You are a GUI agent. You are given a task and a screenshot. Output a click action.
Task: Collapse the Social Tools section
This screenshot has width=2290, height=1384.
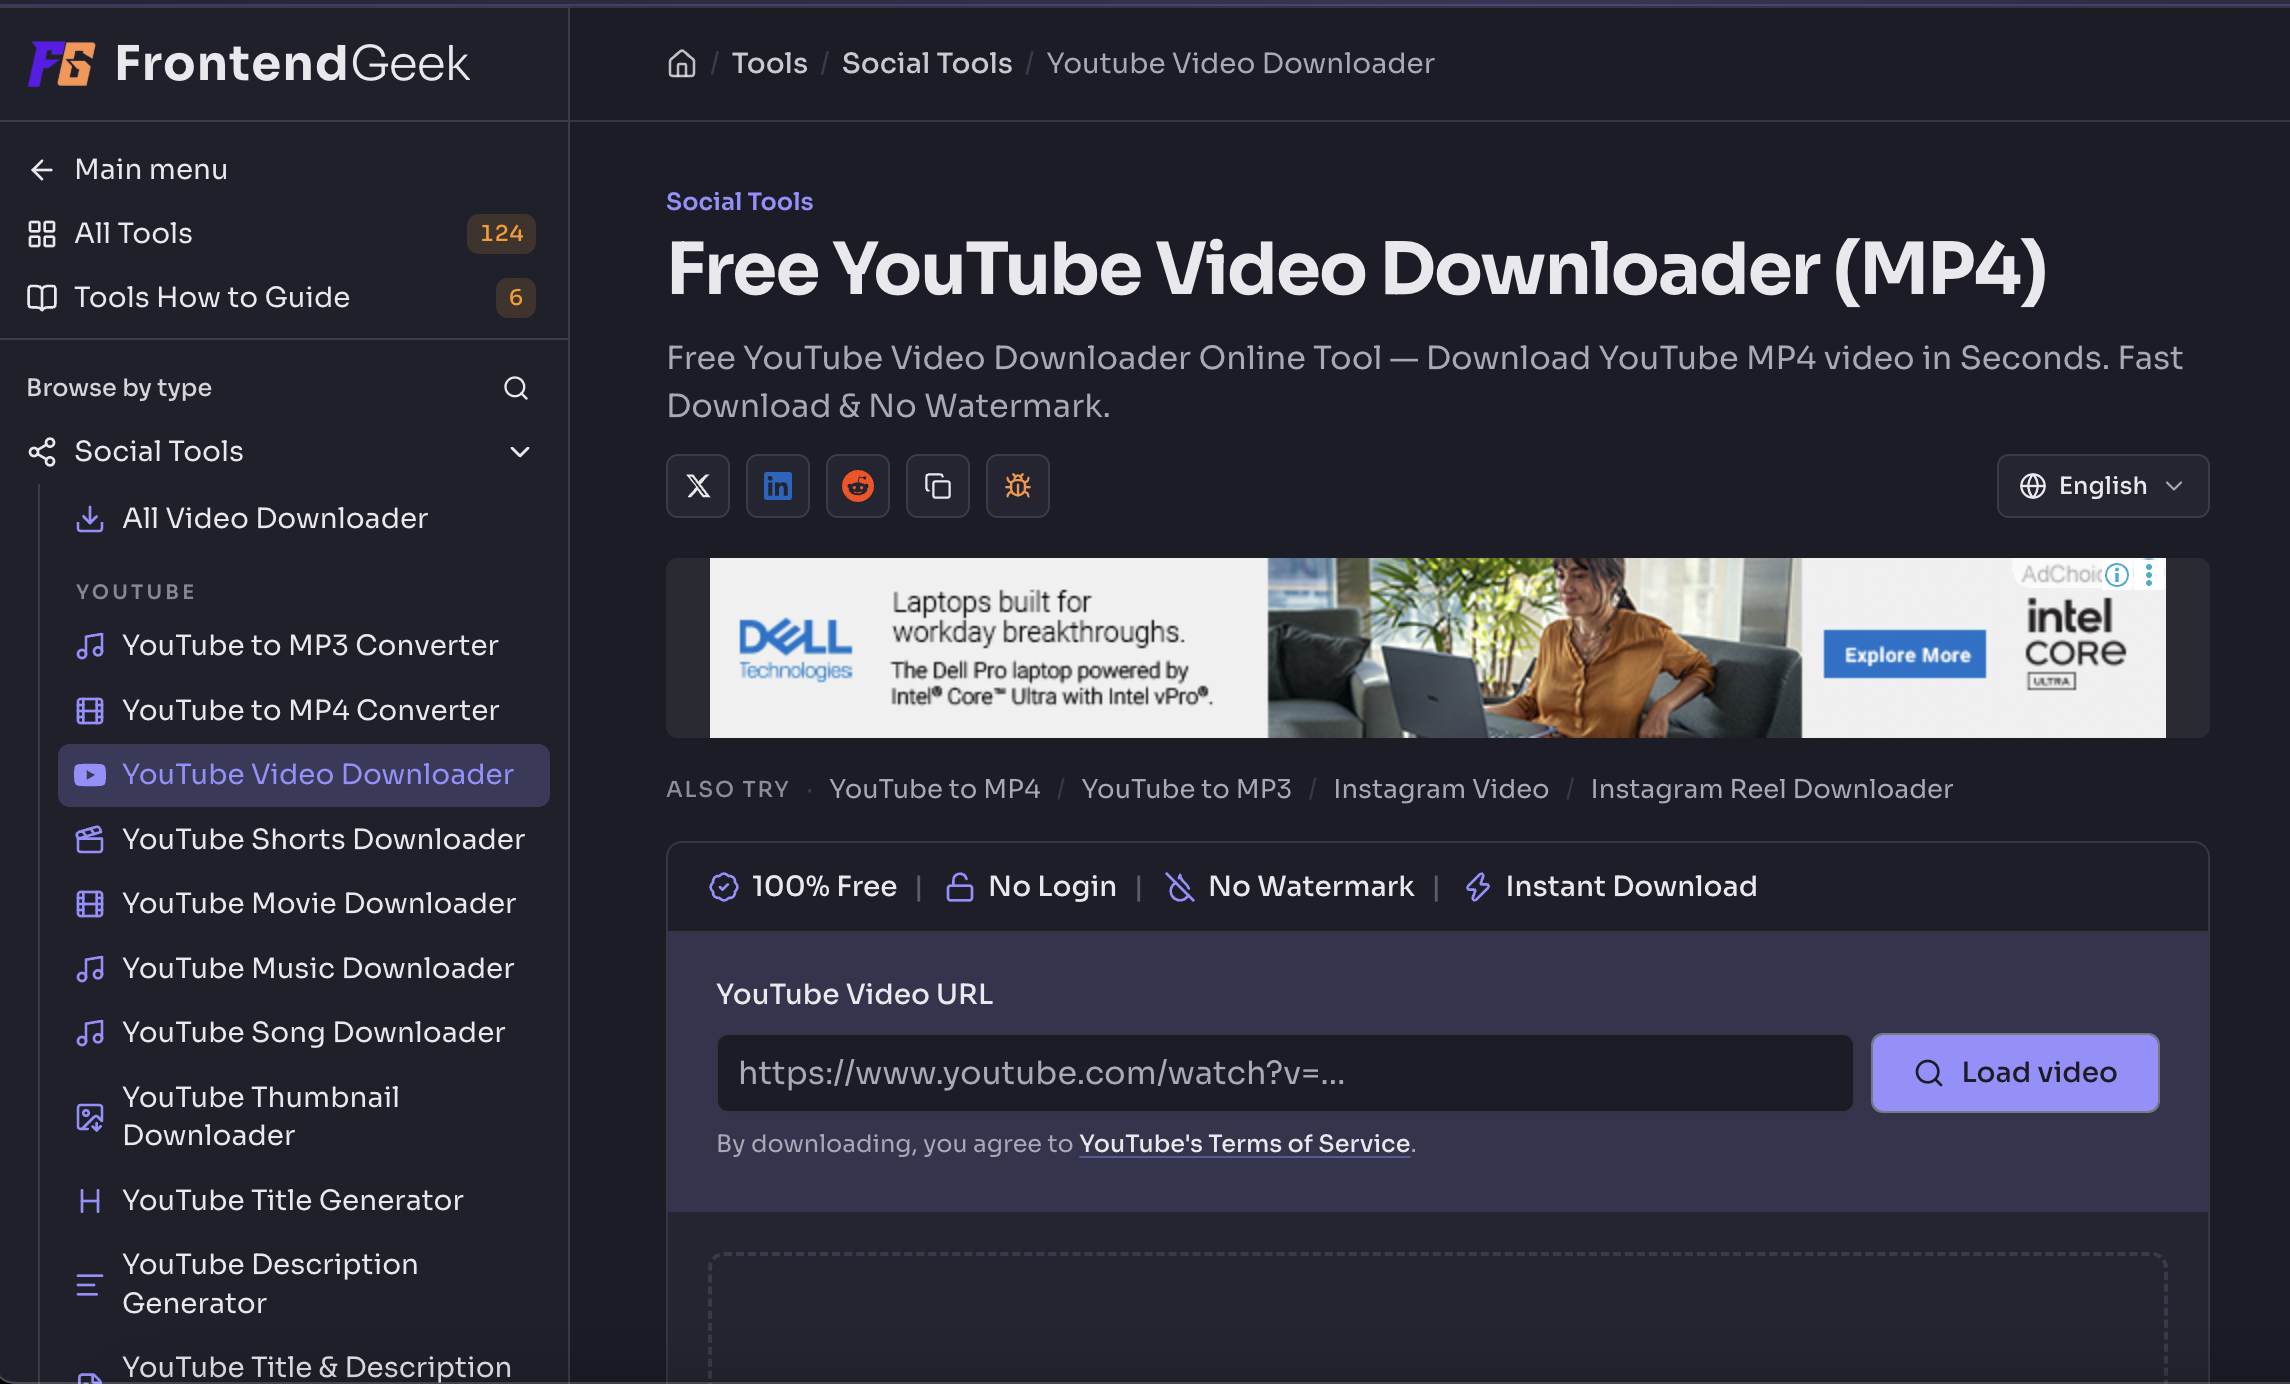point(520,452)
